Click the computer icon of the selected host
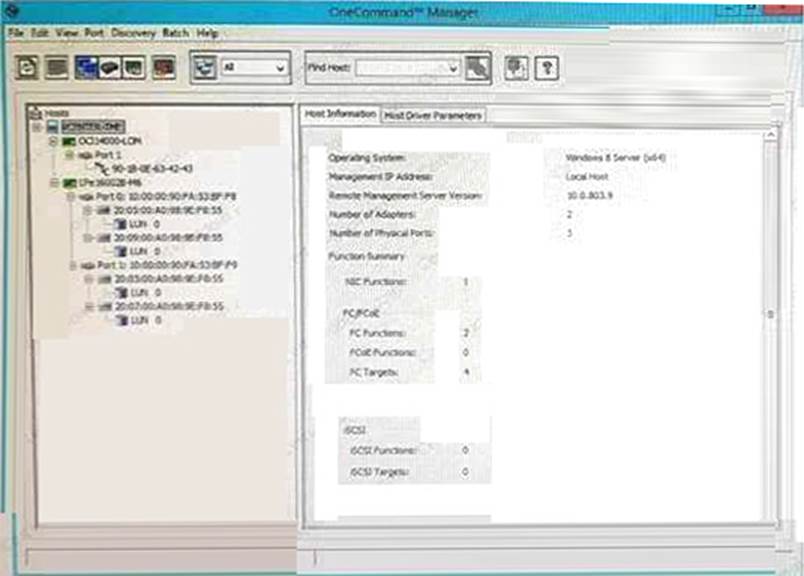The width and height of the screenshot is (804, 576). pos(52,127)
